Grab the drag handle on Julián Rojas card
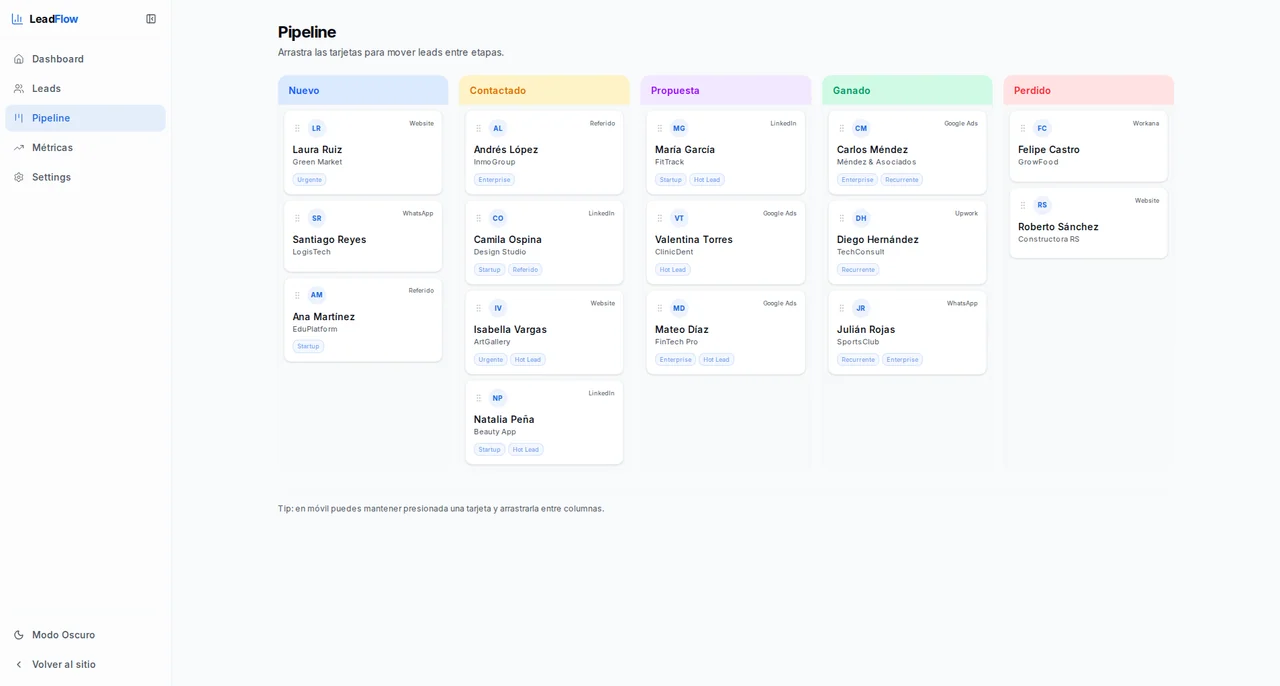The height and width of the screenshot is (686, 1280). (842, 308)
